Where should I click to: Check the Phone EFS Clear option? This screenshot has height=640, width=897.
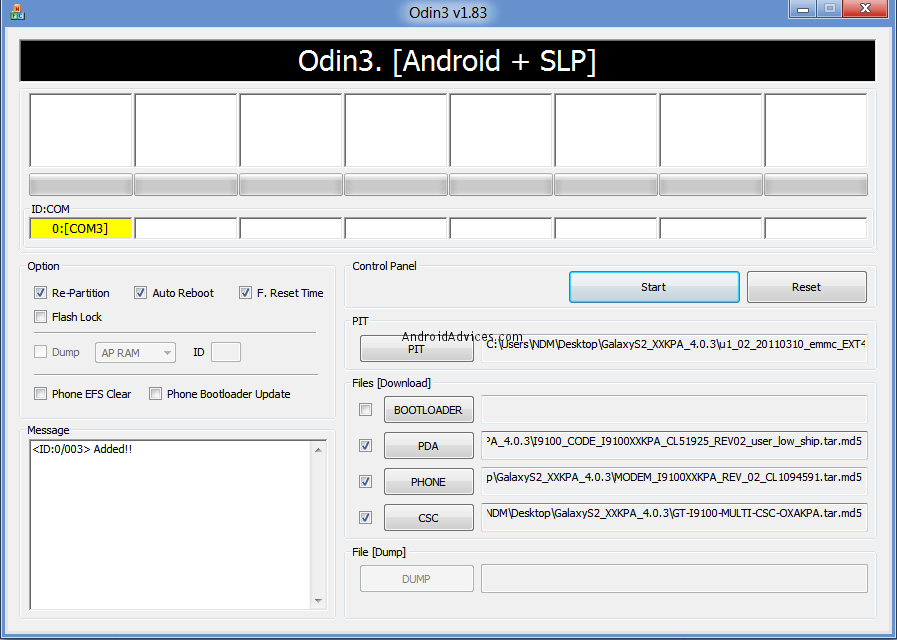(x=40, y=393)
